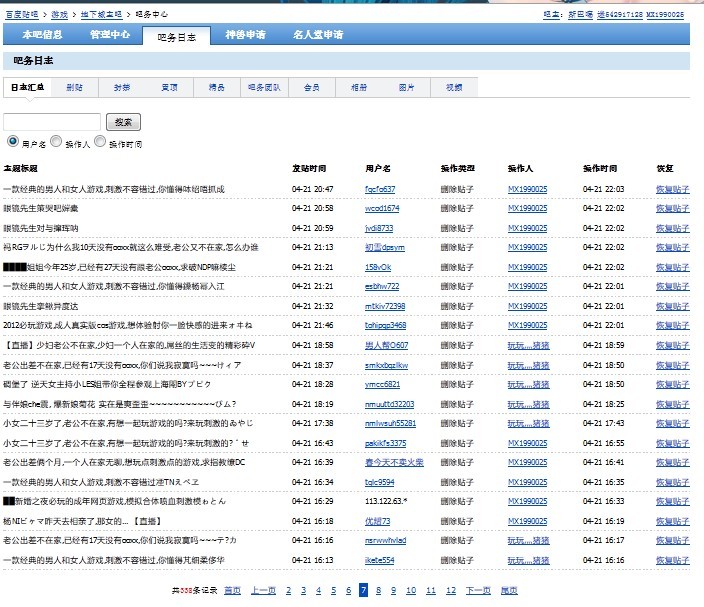Click the log search text box

[52, 122]
